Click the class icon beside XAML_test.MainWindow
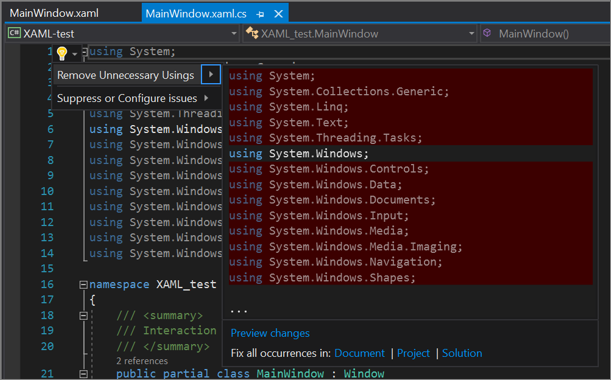The height and width of the screenshot is (380, 611). click(252, 33)
